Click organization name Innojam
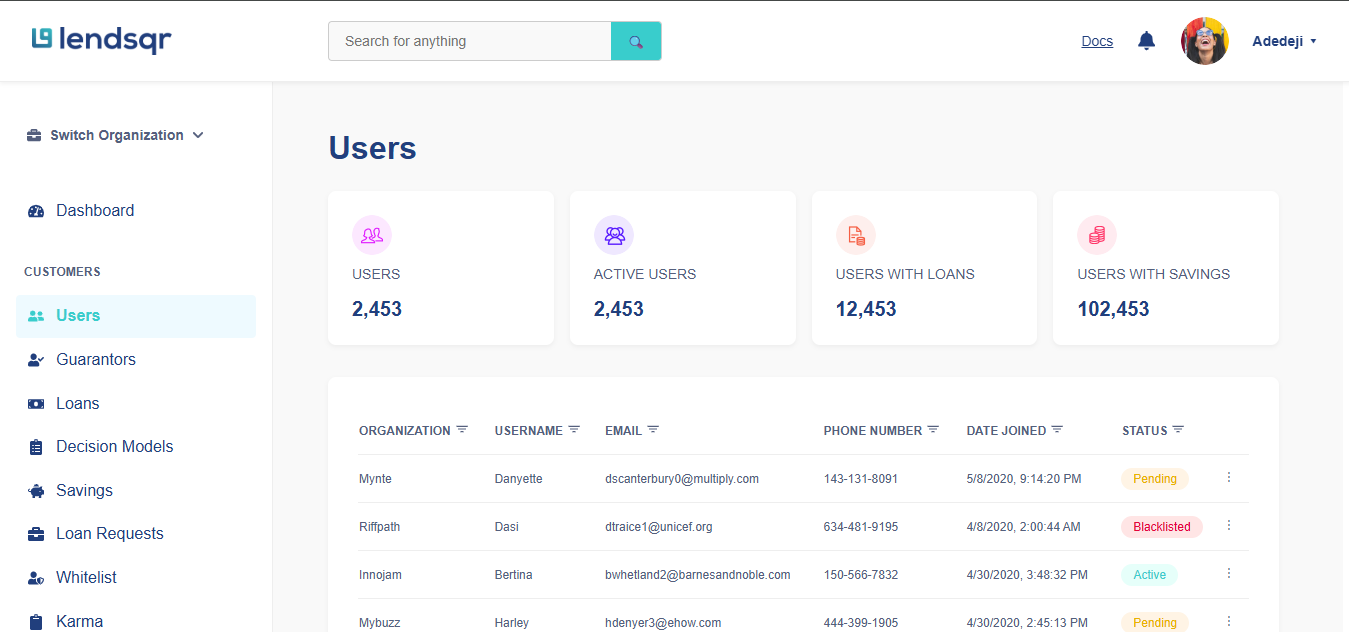This screenshot has width=1349, height=632. pyautogui.click(x=380, y=575)
